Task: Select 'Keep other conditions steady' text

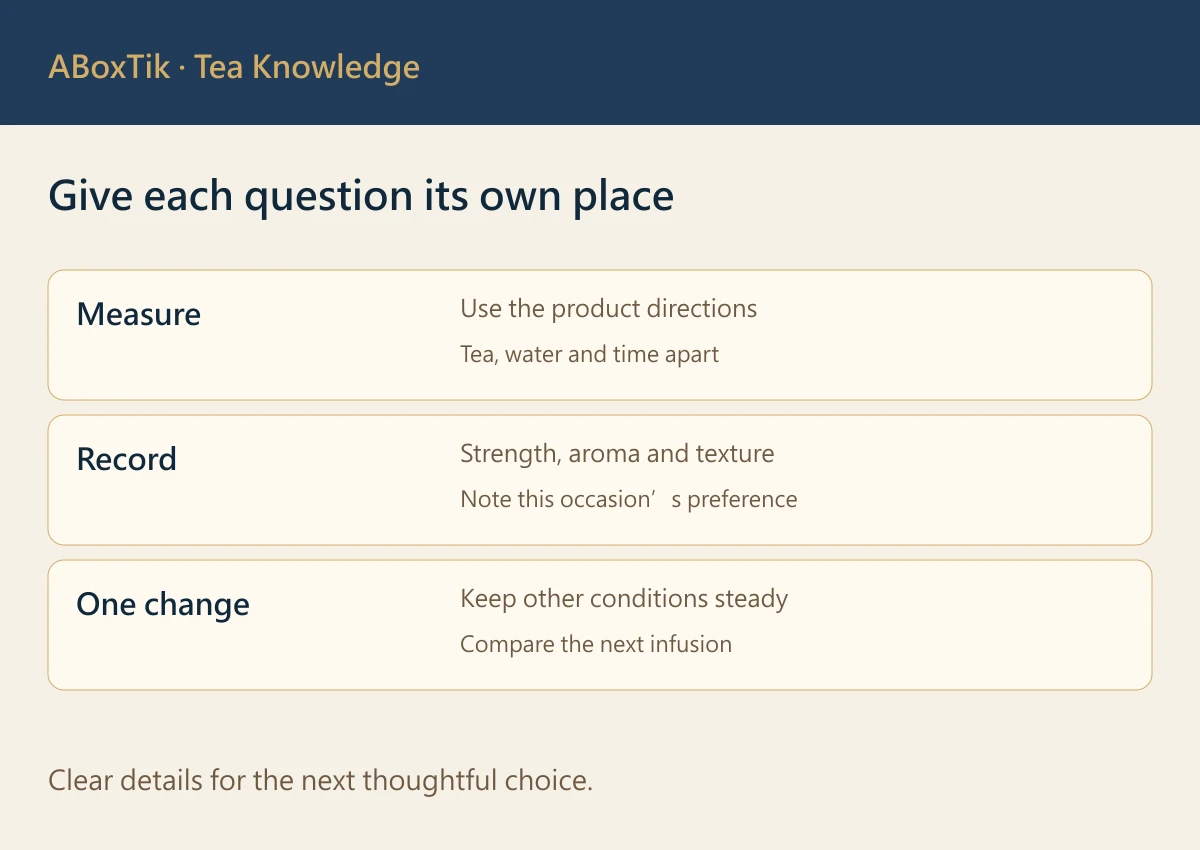Action: pyautogui.click(x=624, y=599)
